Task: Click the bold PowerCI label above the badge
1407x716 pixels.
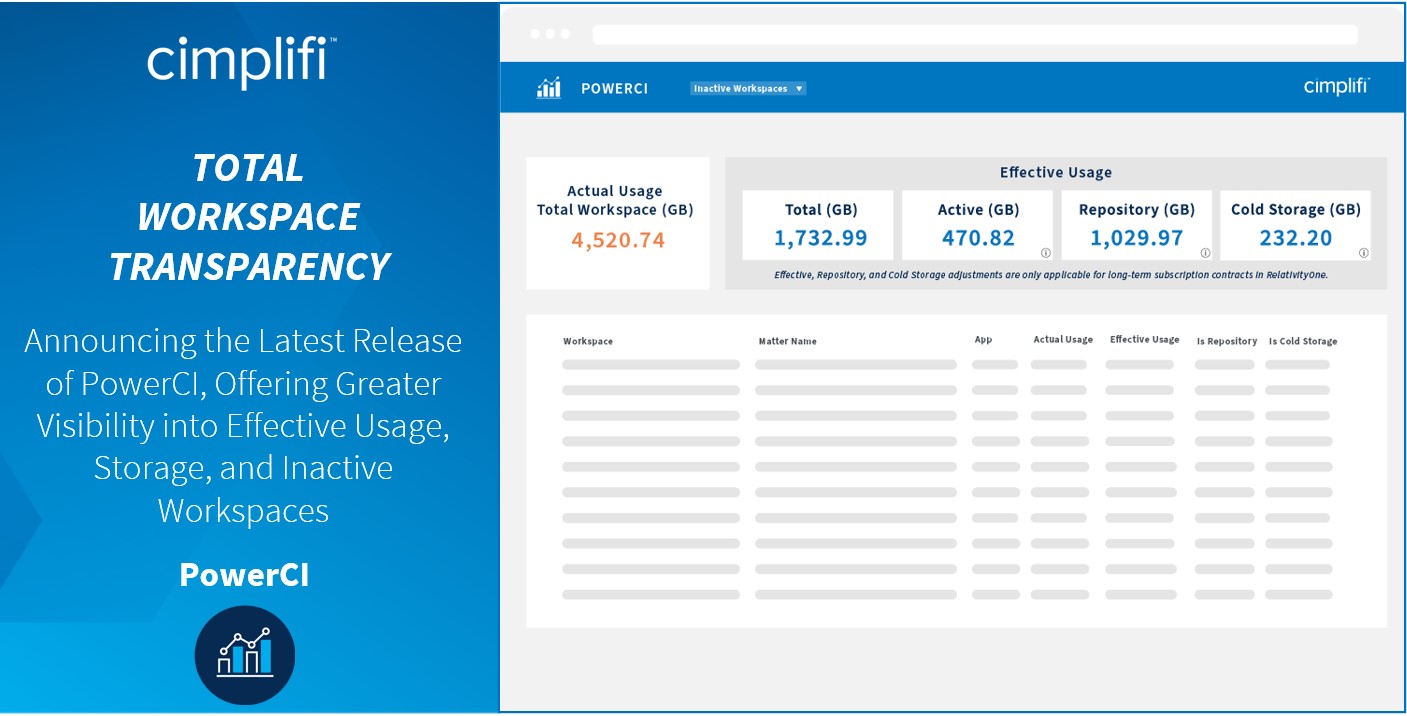Action: coord(244,574)
